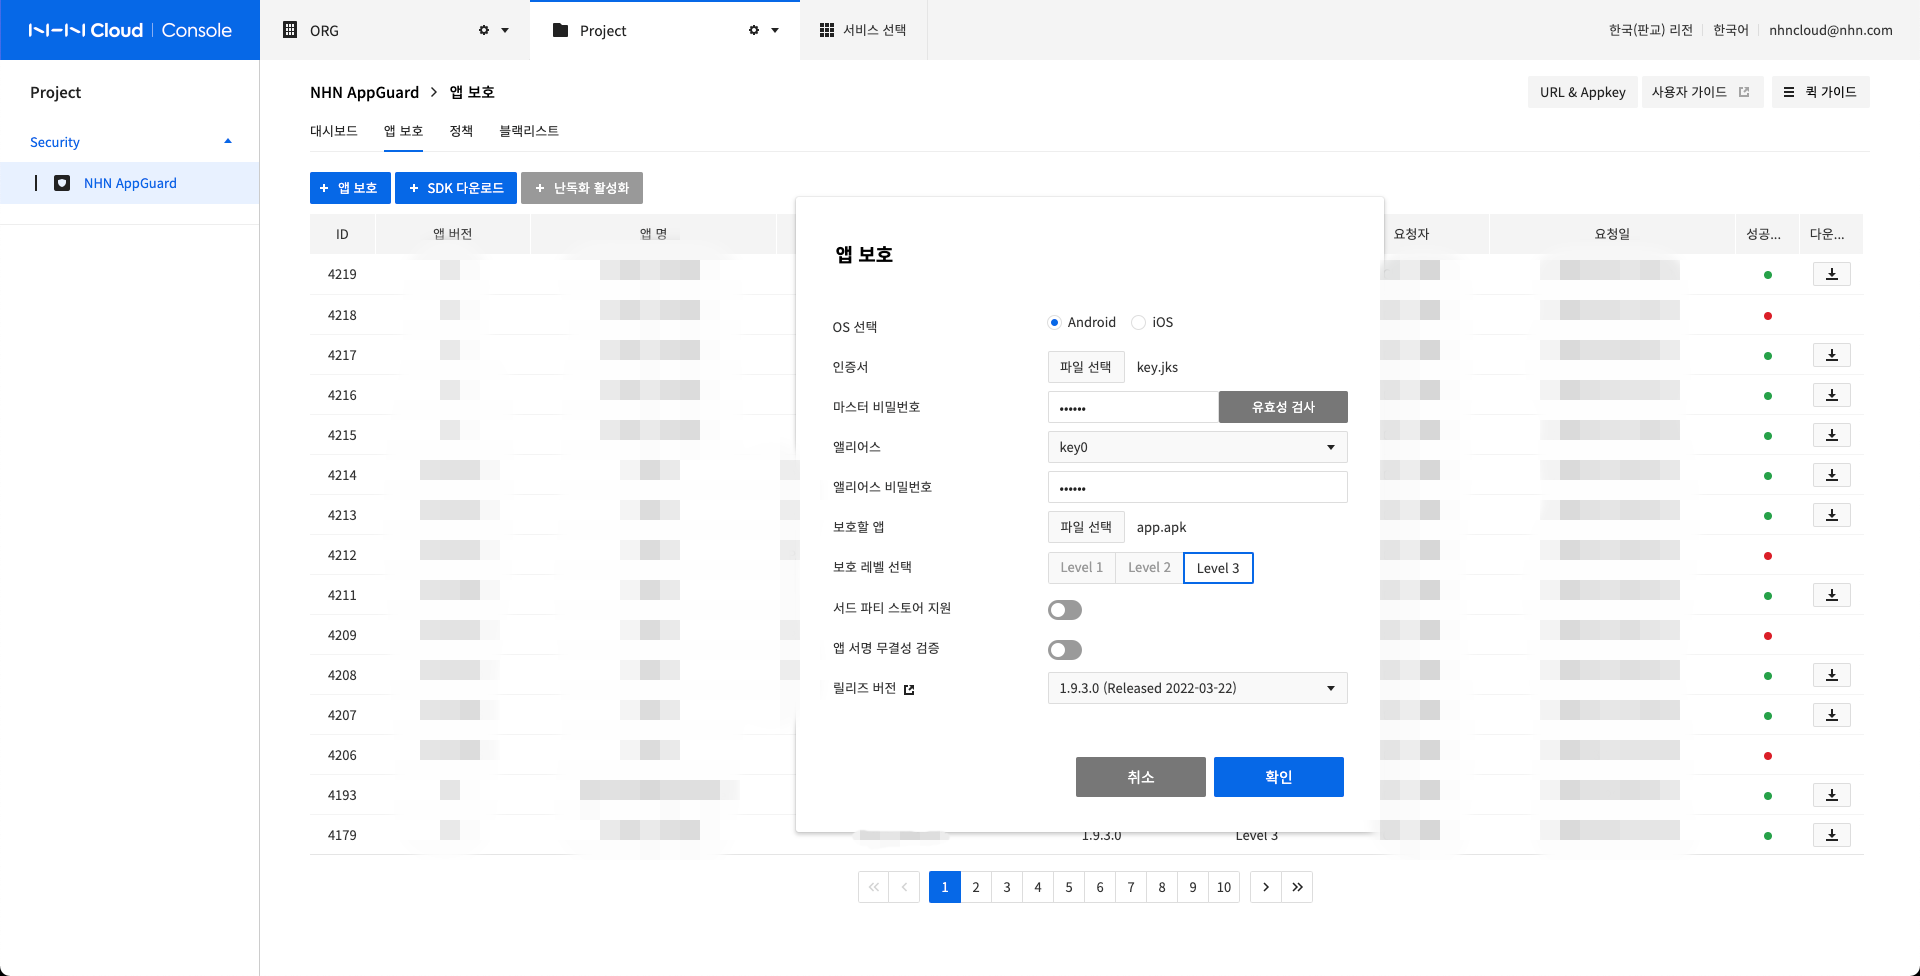Go to page 2 in pagination
Screen dimensions: 1920x976
tap(976, 887)
